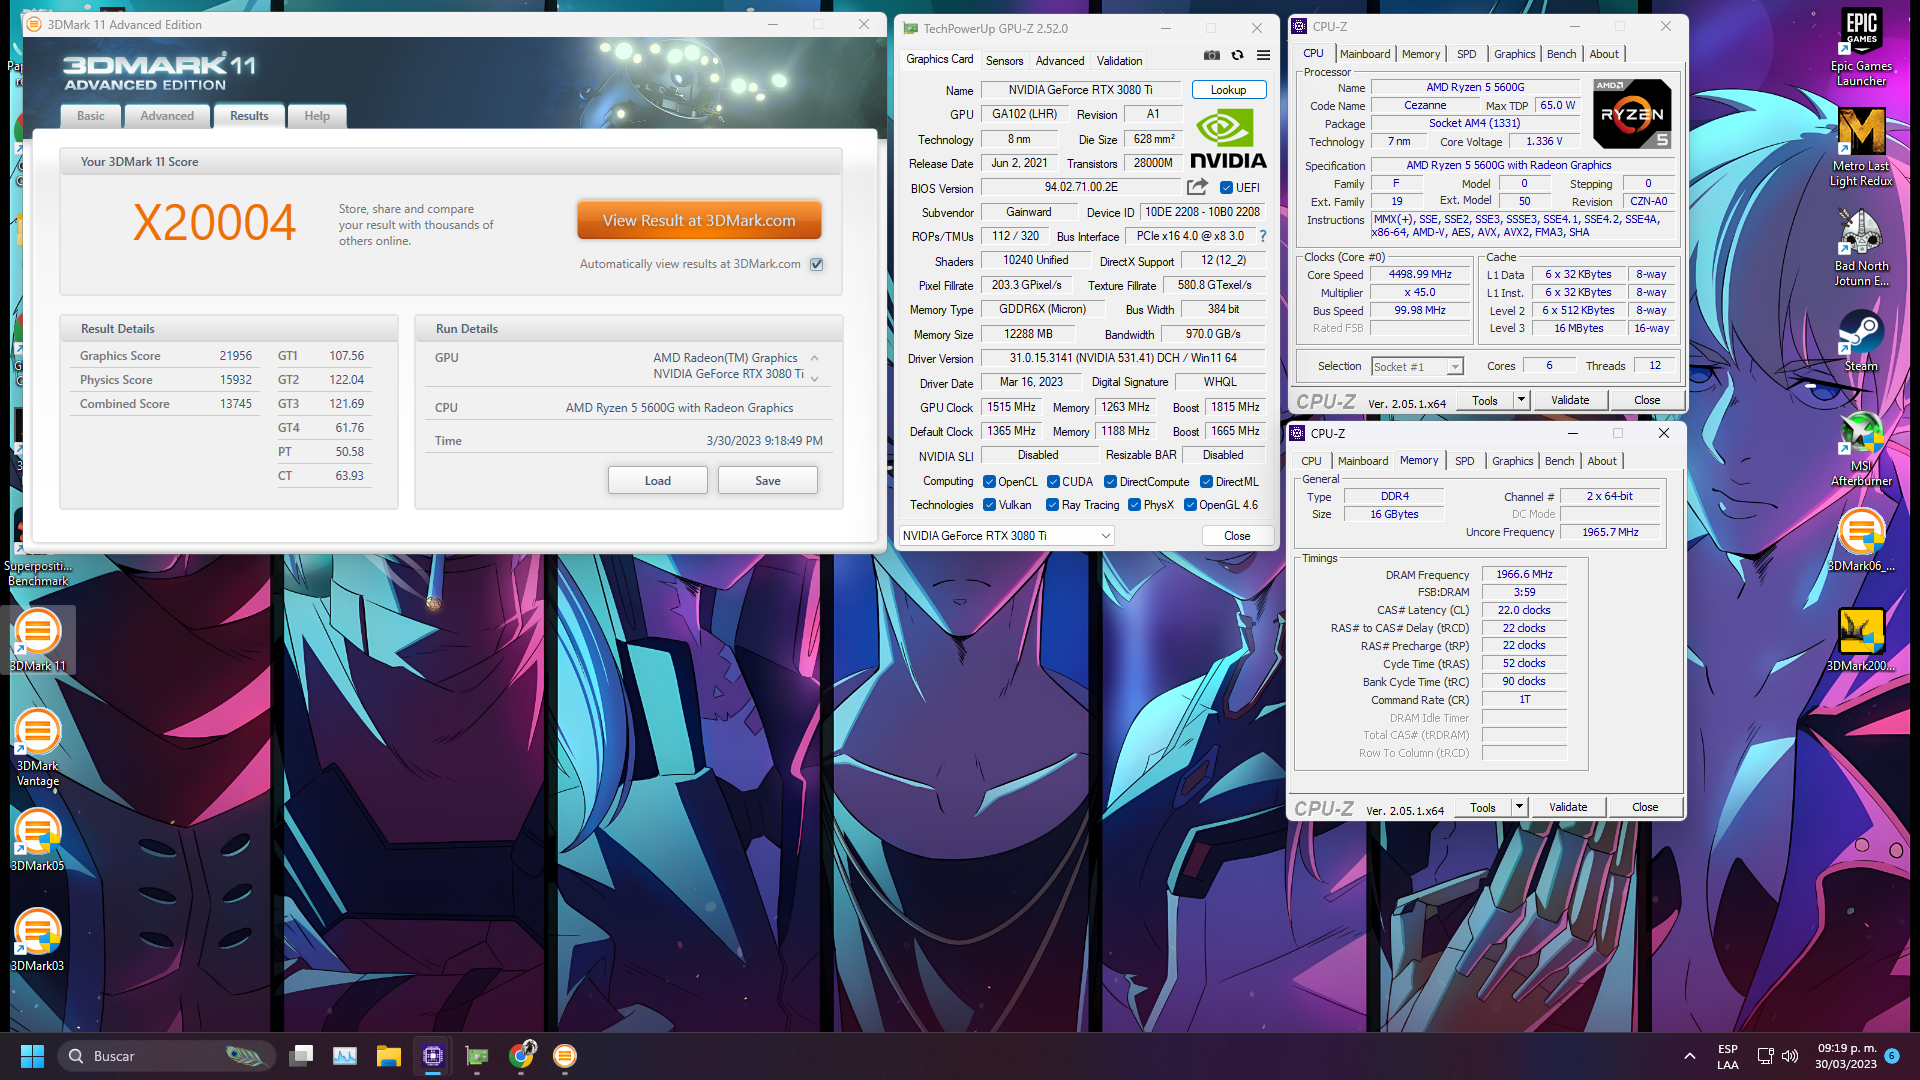The height and width of the screenshot is (1080, 1920).
Task: Expand Tools dropdown arrow in lower CPU-Z
Action: point(1519,807)
